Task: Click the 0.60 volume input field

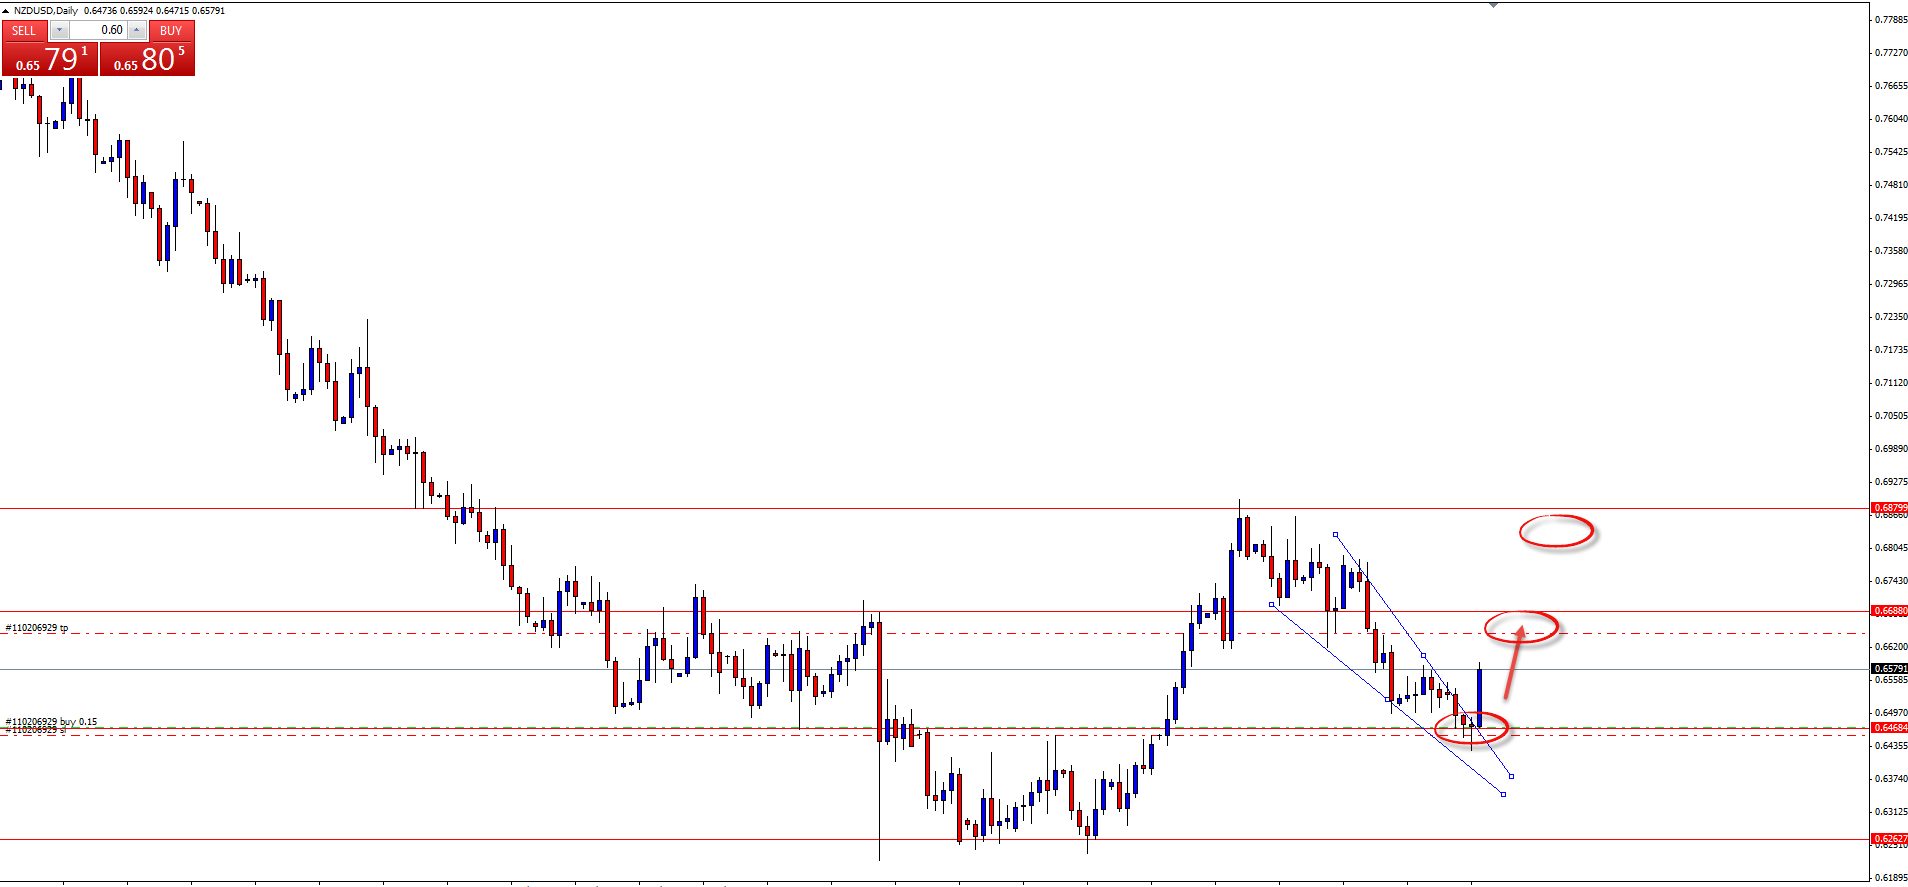Action: 98,31
